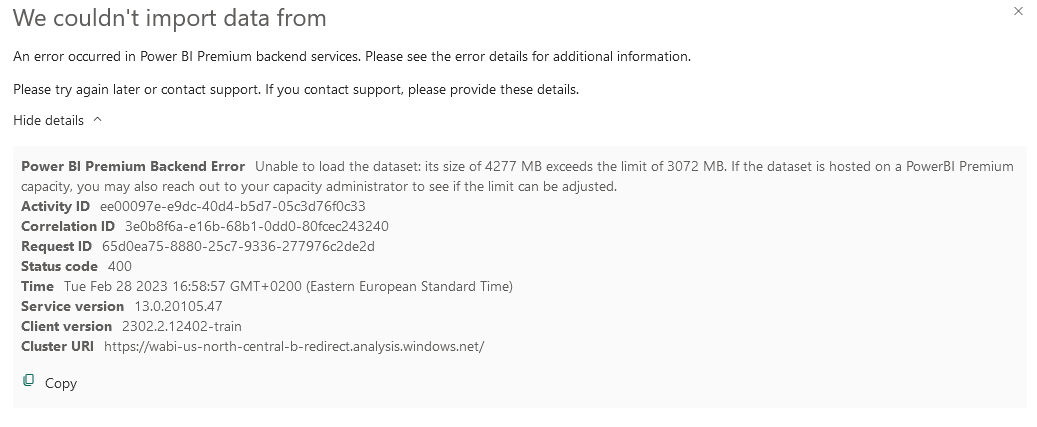Click the bold Activity ID label
Screen dimensions: 1037x427
point(56,206)
